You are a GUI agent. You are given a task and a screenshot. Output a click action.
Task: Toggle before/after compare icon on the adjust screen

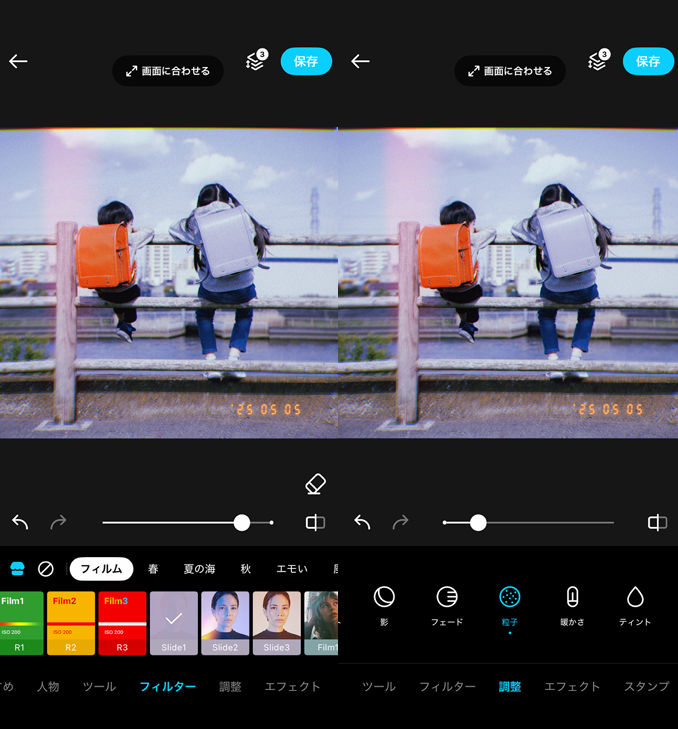click(657, 523)
